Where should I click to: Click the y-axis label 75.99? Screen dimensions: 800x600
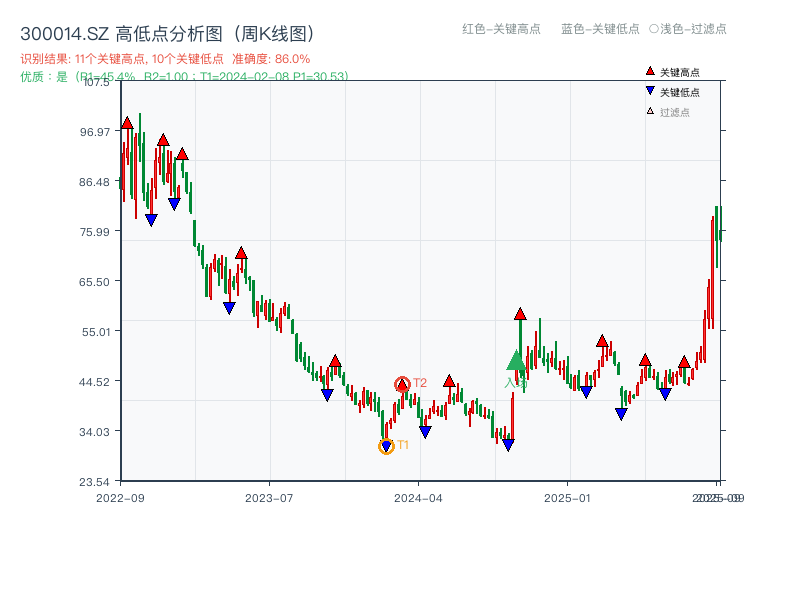click(x=94, y=232)
